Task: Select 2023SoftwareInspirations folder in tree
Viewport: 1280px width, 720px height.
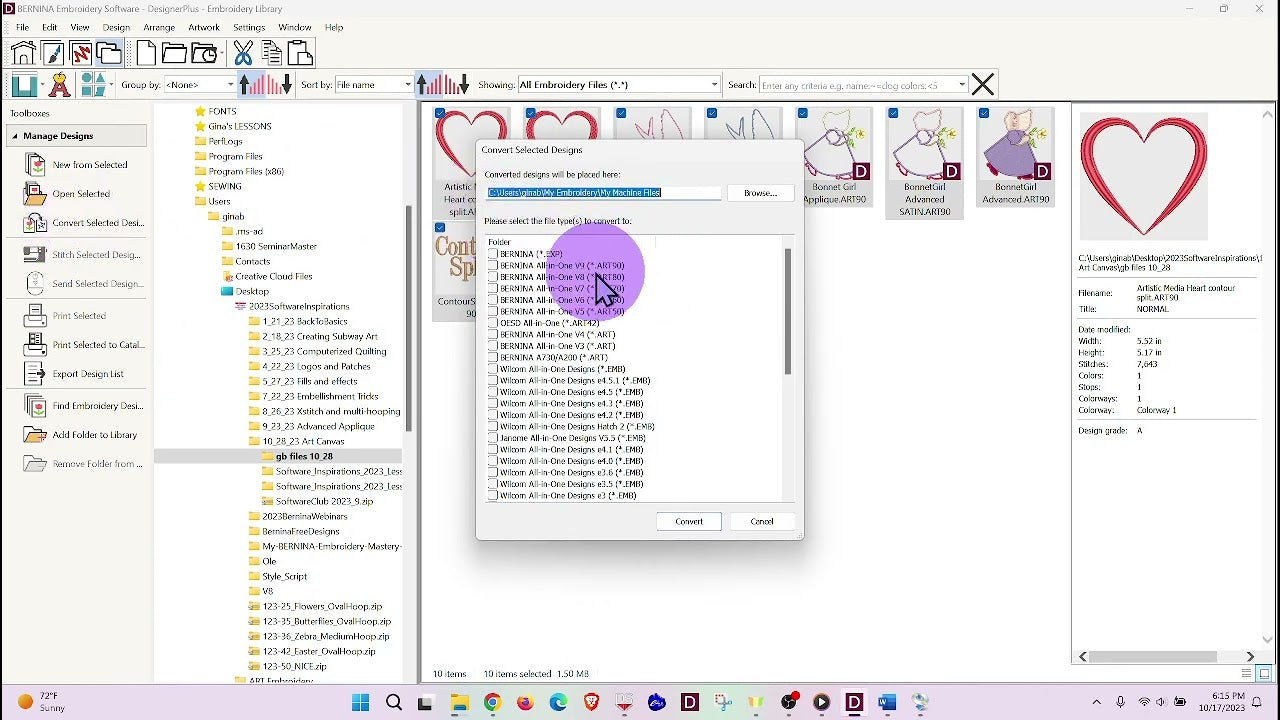Action: pos(299,306)
